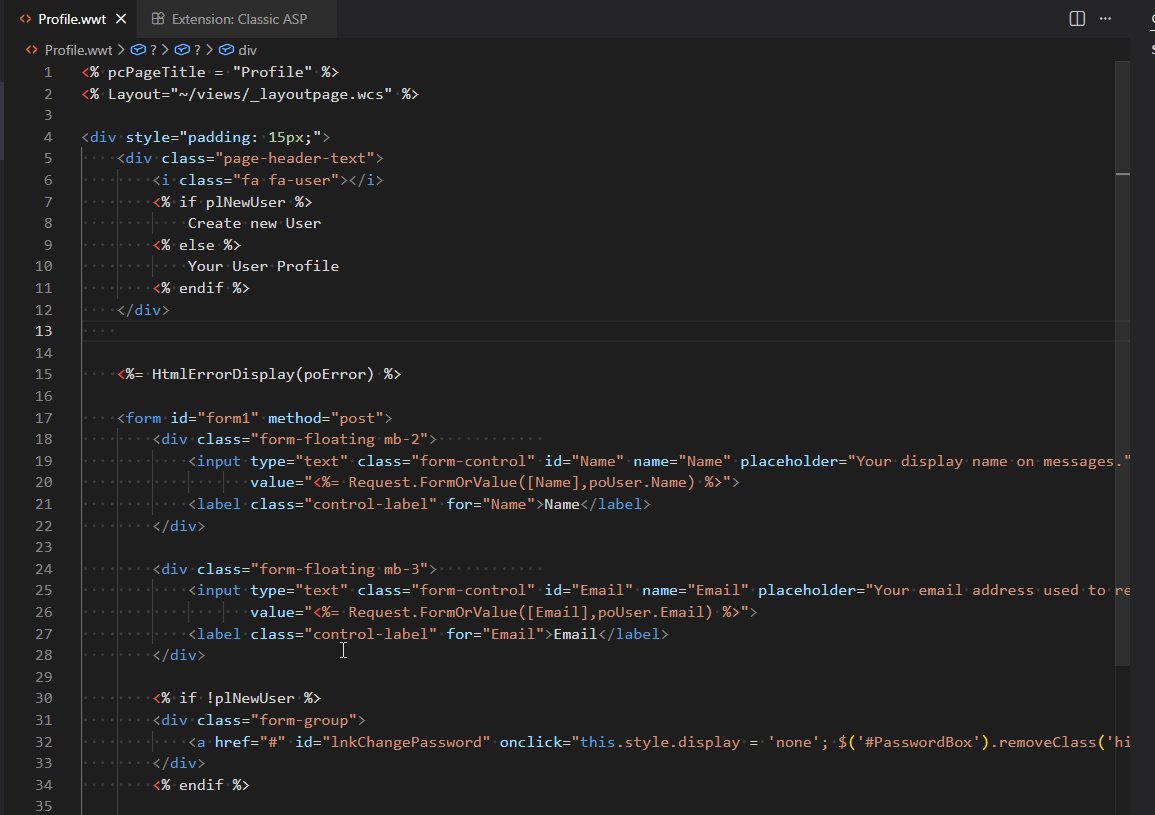The height and width of the screenshot is (815, 1155).
Task: Click the extension icon on the Classic ASP tab
Action: pos(158,19)
